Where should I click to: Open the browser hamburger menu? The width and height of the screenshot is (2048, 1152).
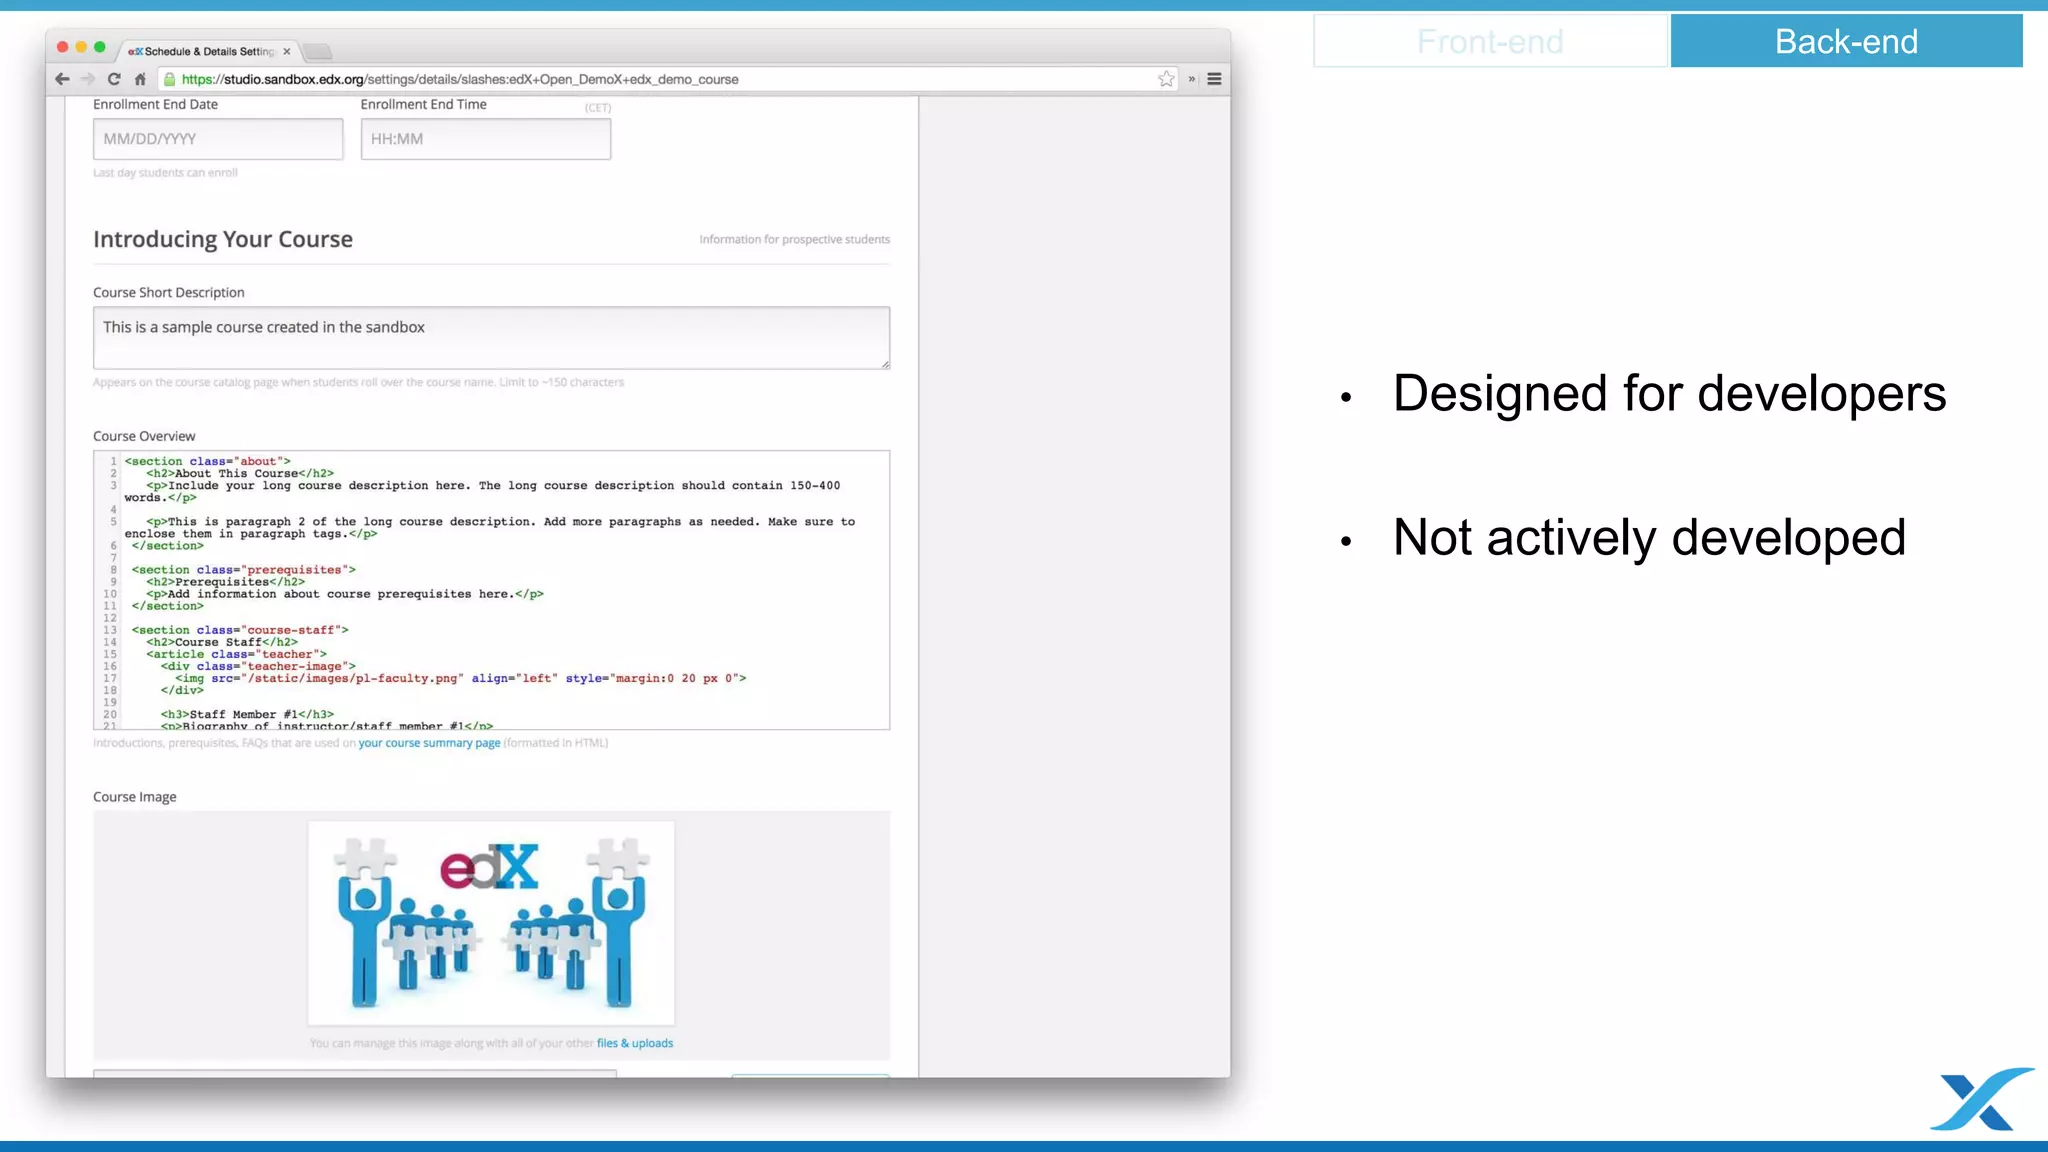click(x=1214, y=79)
